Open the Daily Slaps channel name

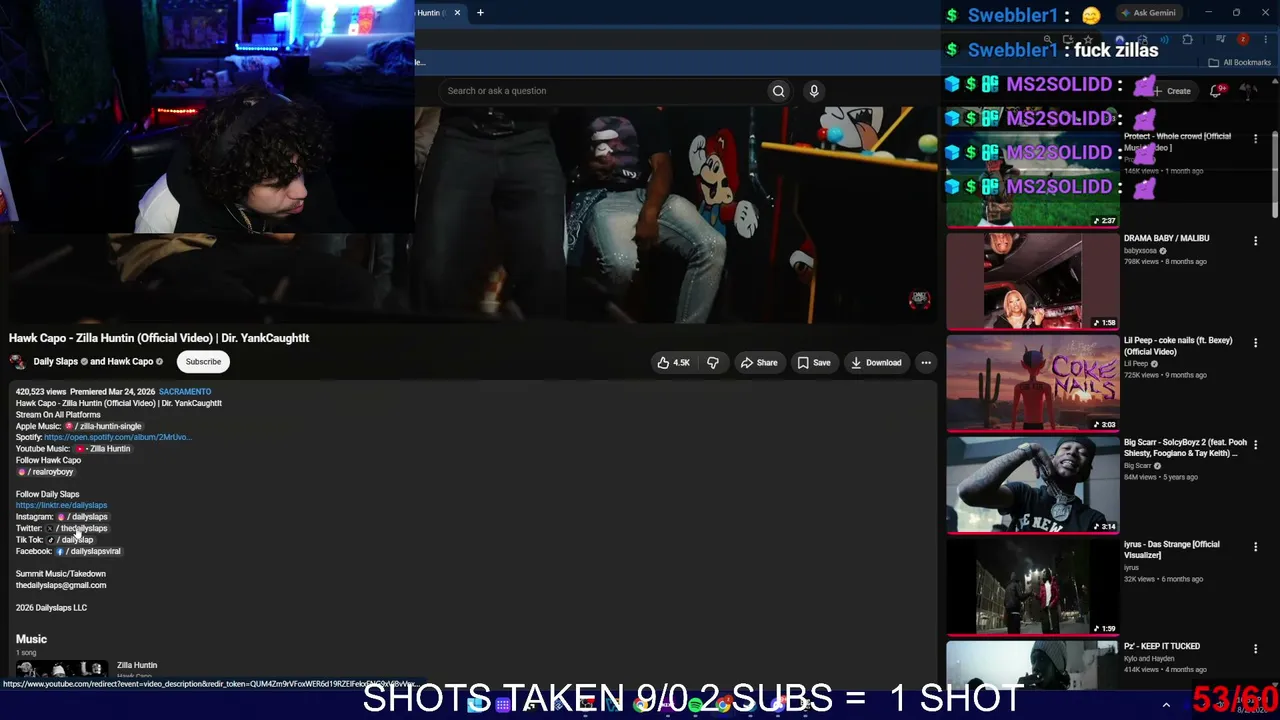tap(55, 362)
